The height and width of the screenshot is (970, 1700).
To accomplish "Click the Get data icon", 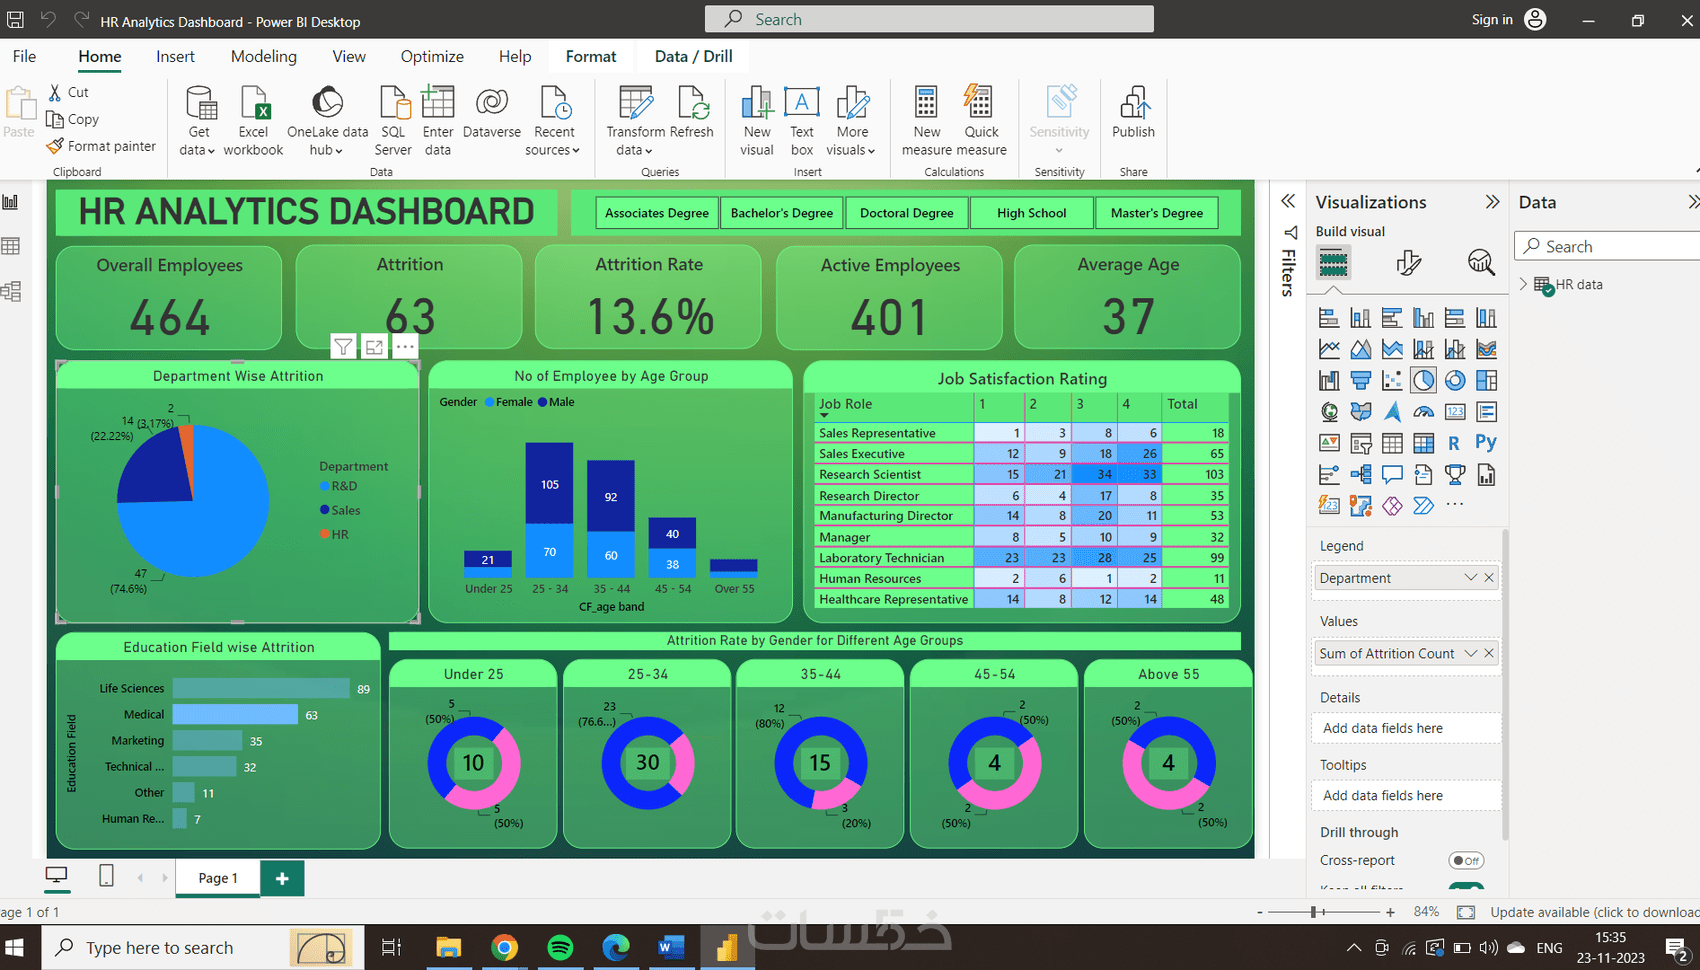I will point(200,119).
